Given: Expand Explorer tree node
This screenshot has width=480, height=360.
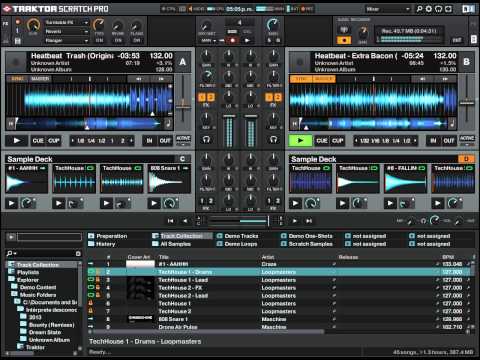Looking at the screenshot, I should [x=11, y=279].
